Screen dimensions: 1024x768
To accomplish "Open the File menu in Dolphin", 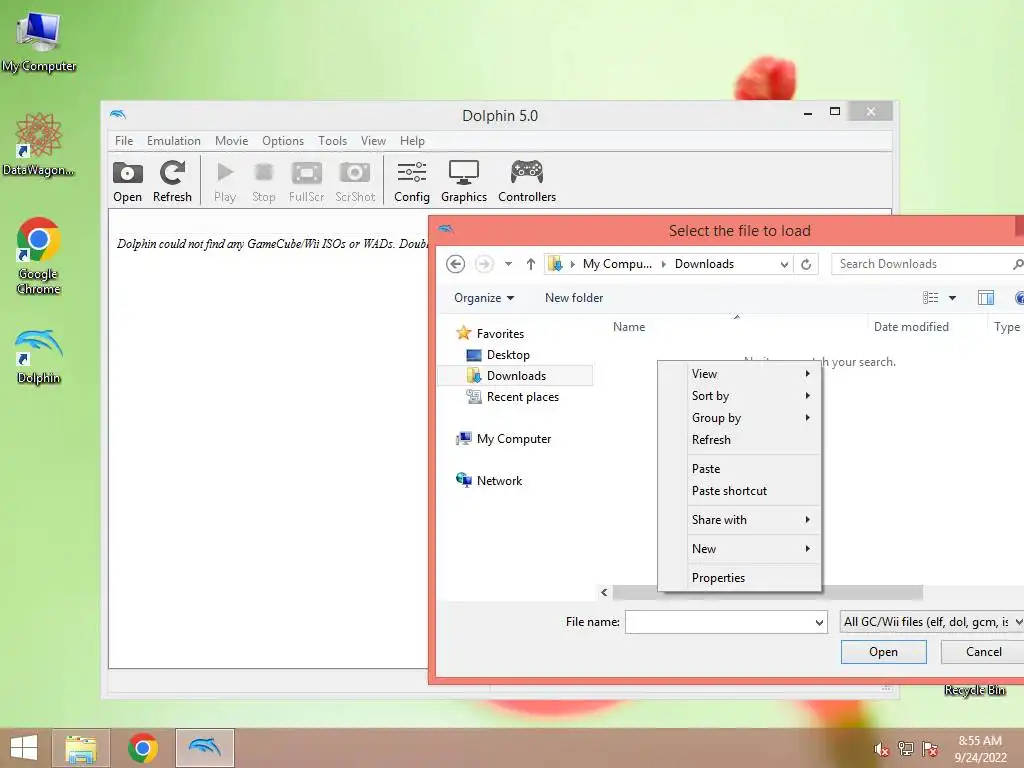I will point(124,140).
